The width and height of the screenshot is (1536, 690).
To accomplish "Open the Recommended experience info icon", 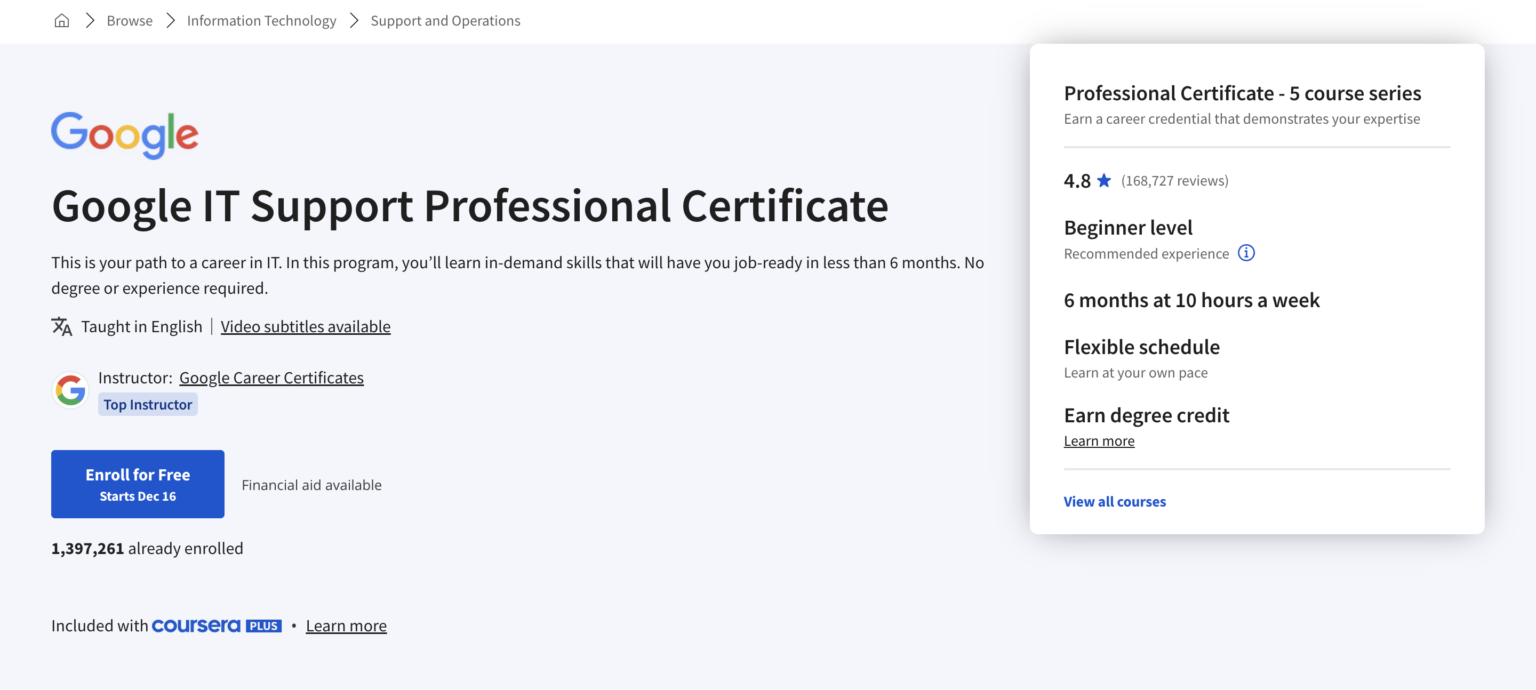I will [1246, 253].
